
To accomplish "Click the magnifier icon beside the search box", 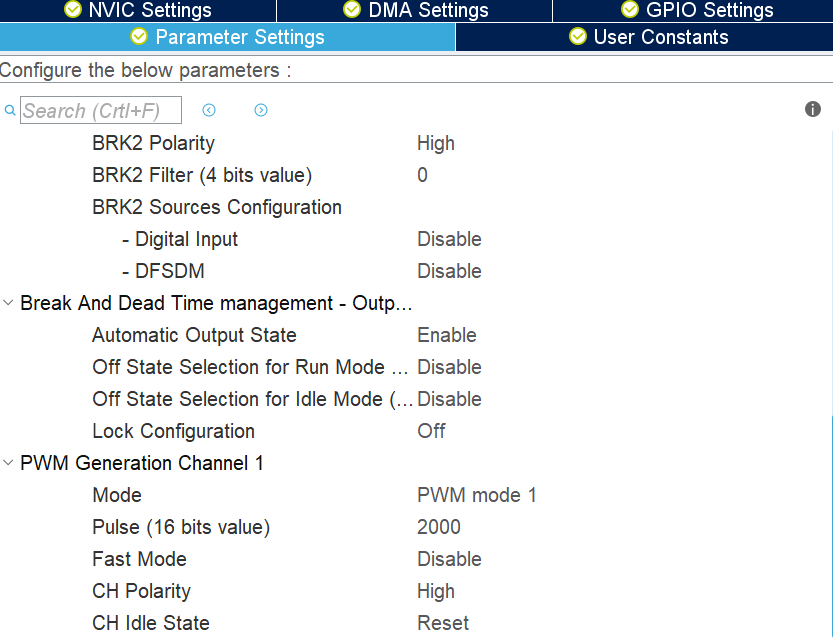I will [10, 110].
